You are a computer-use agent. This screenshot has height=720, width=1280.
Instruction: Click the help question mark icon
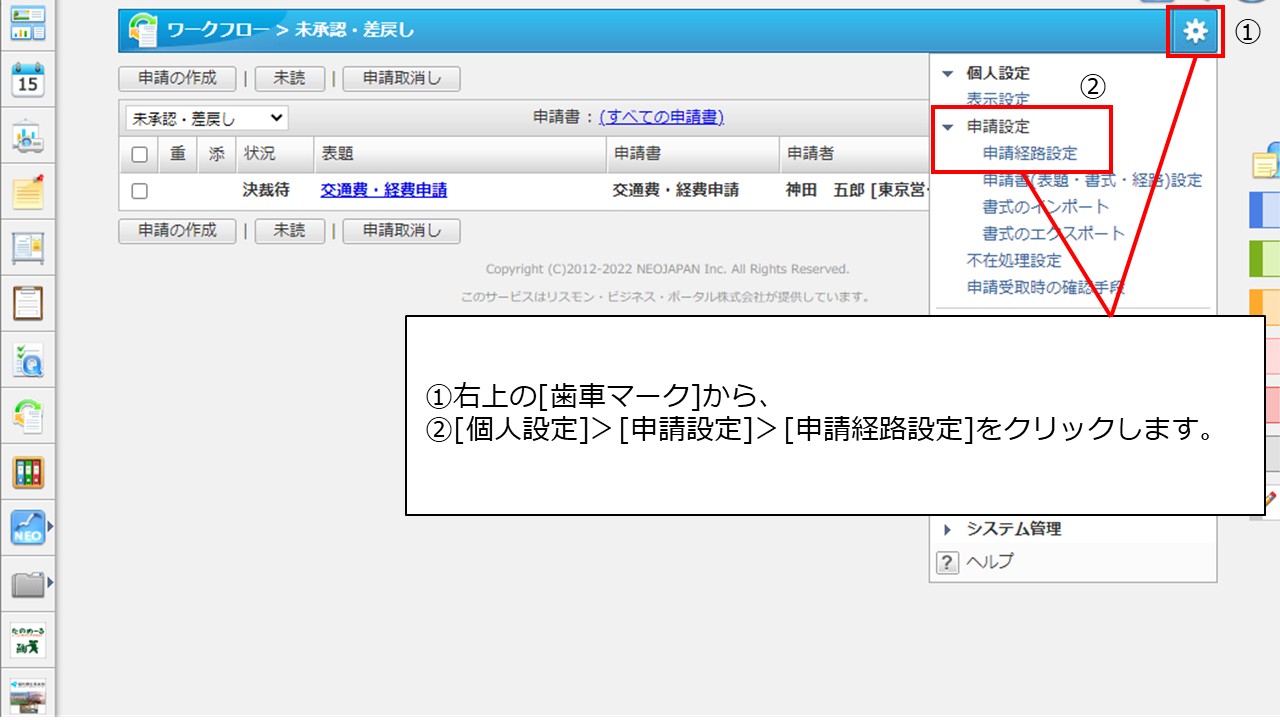pos(947,562)
